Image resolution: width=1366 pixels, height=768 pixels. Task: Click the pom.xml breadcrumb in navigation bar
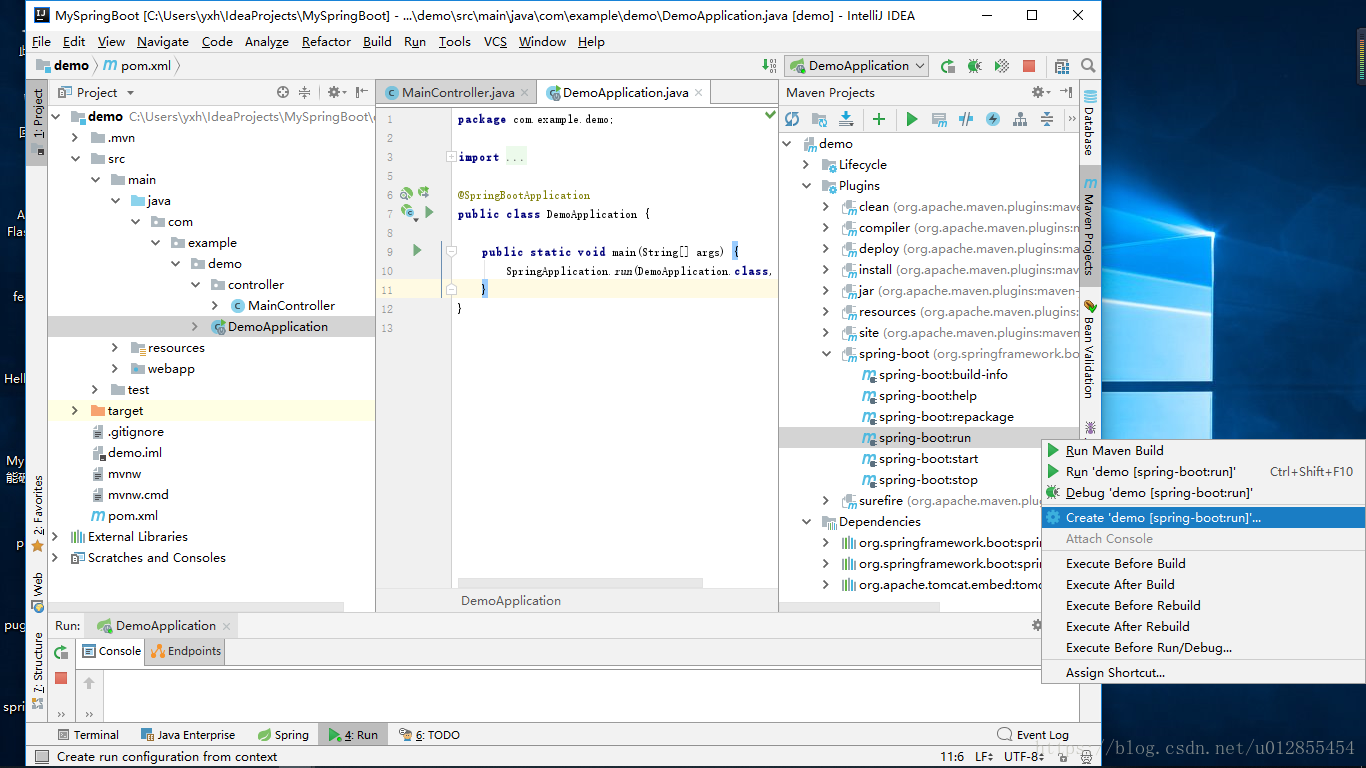click(136, 66)
